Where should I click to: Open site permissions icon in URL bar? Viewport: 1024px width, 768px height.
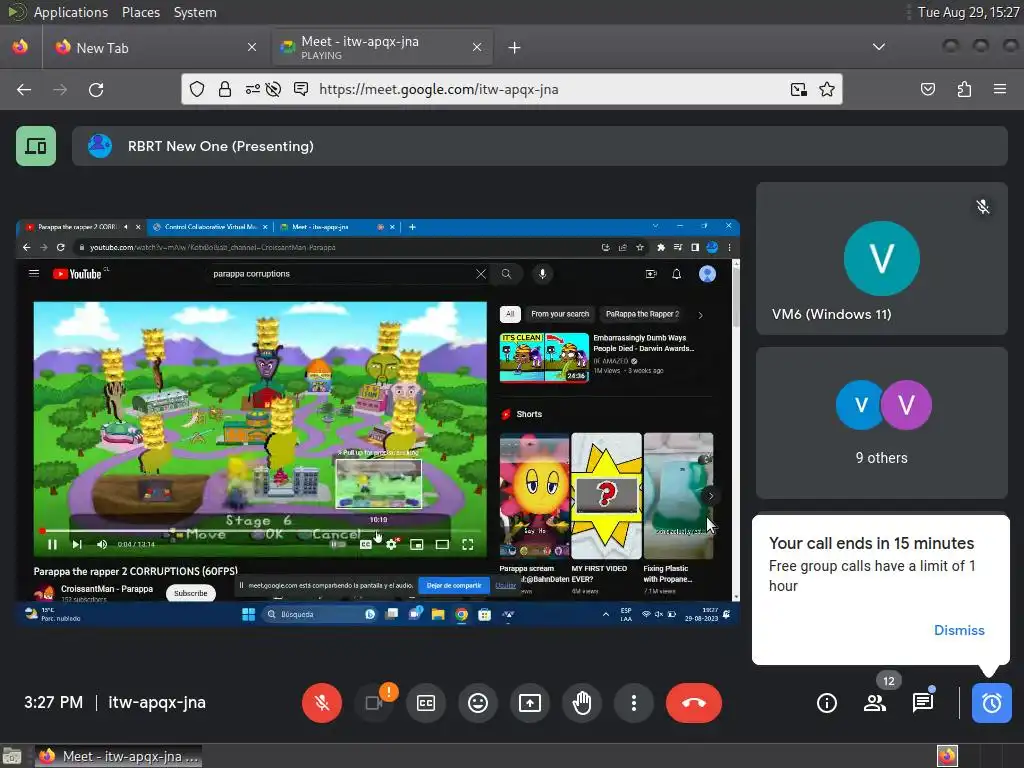(x=252, y=89)
